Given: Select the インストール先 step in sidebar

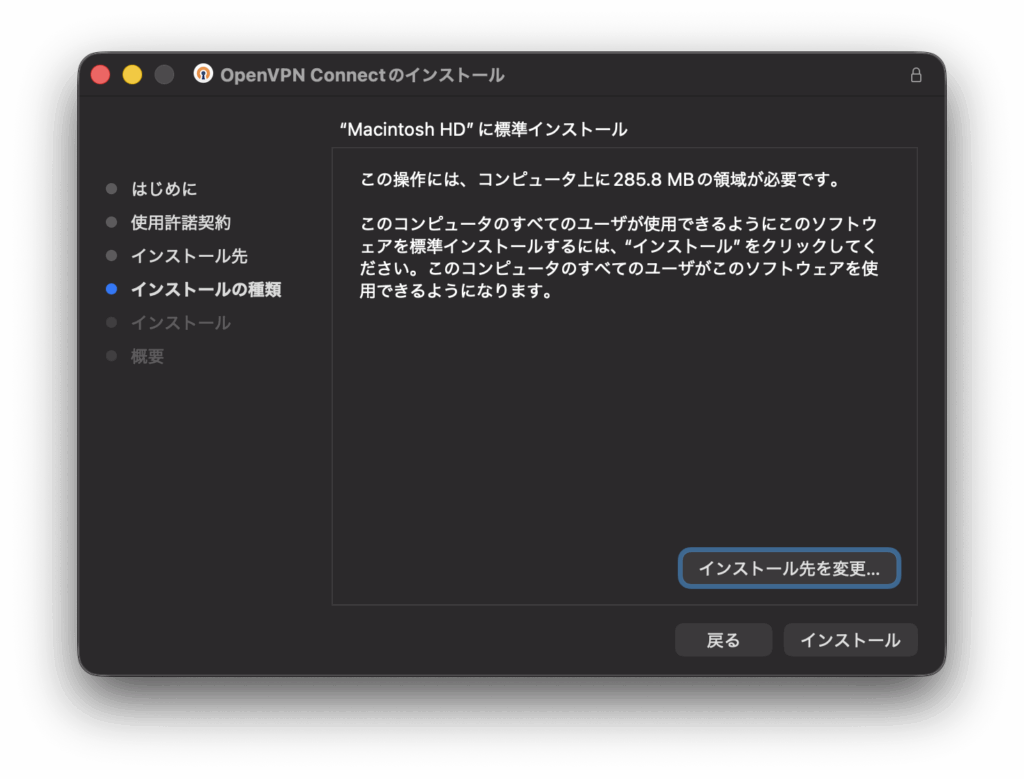Looking at the screenshot, I should [189, 256].
